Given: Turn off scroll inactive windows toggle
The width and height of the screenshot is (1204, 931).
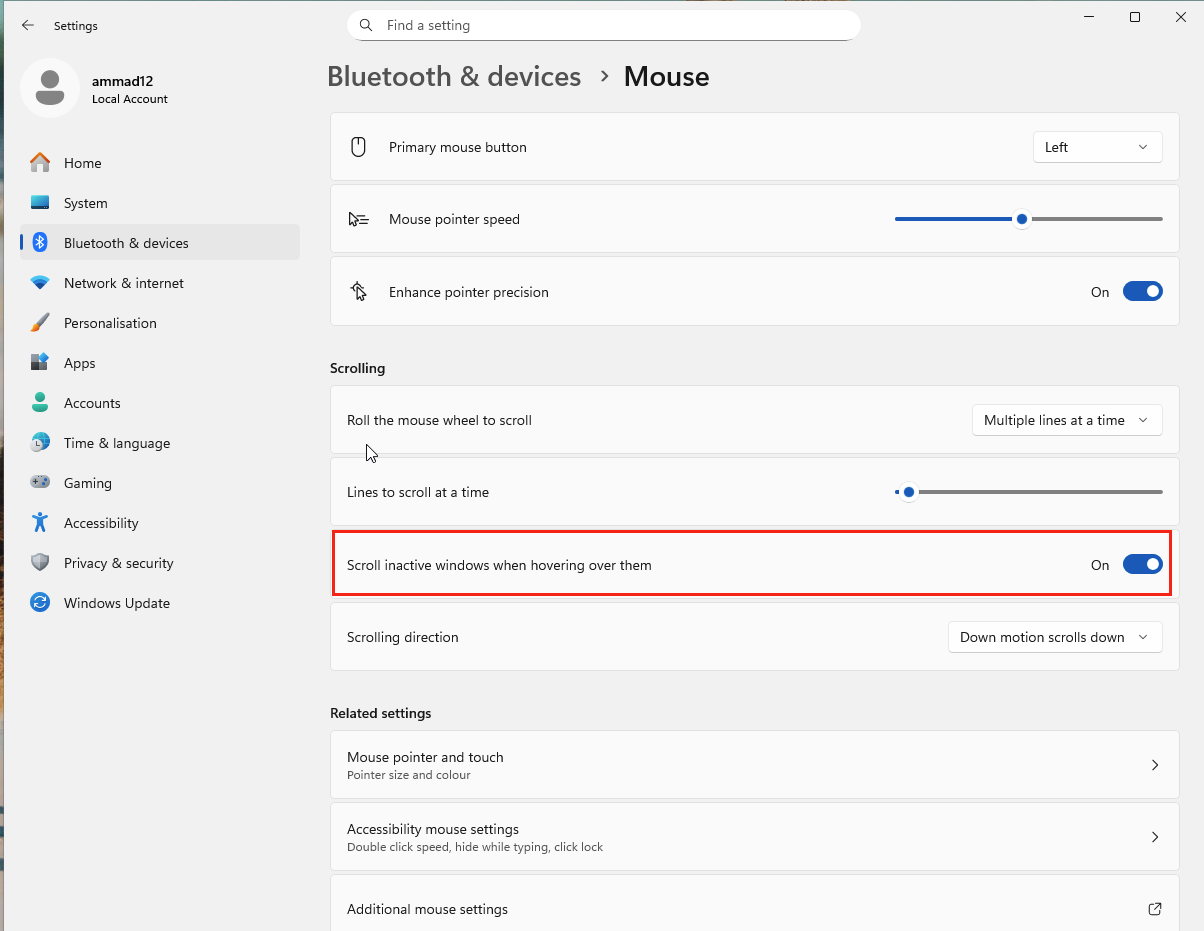Looking at the screenshot, I should 1142,565.
